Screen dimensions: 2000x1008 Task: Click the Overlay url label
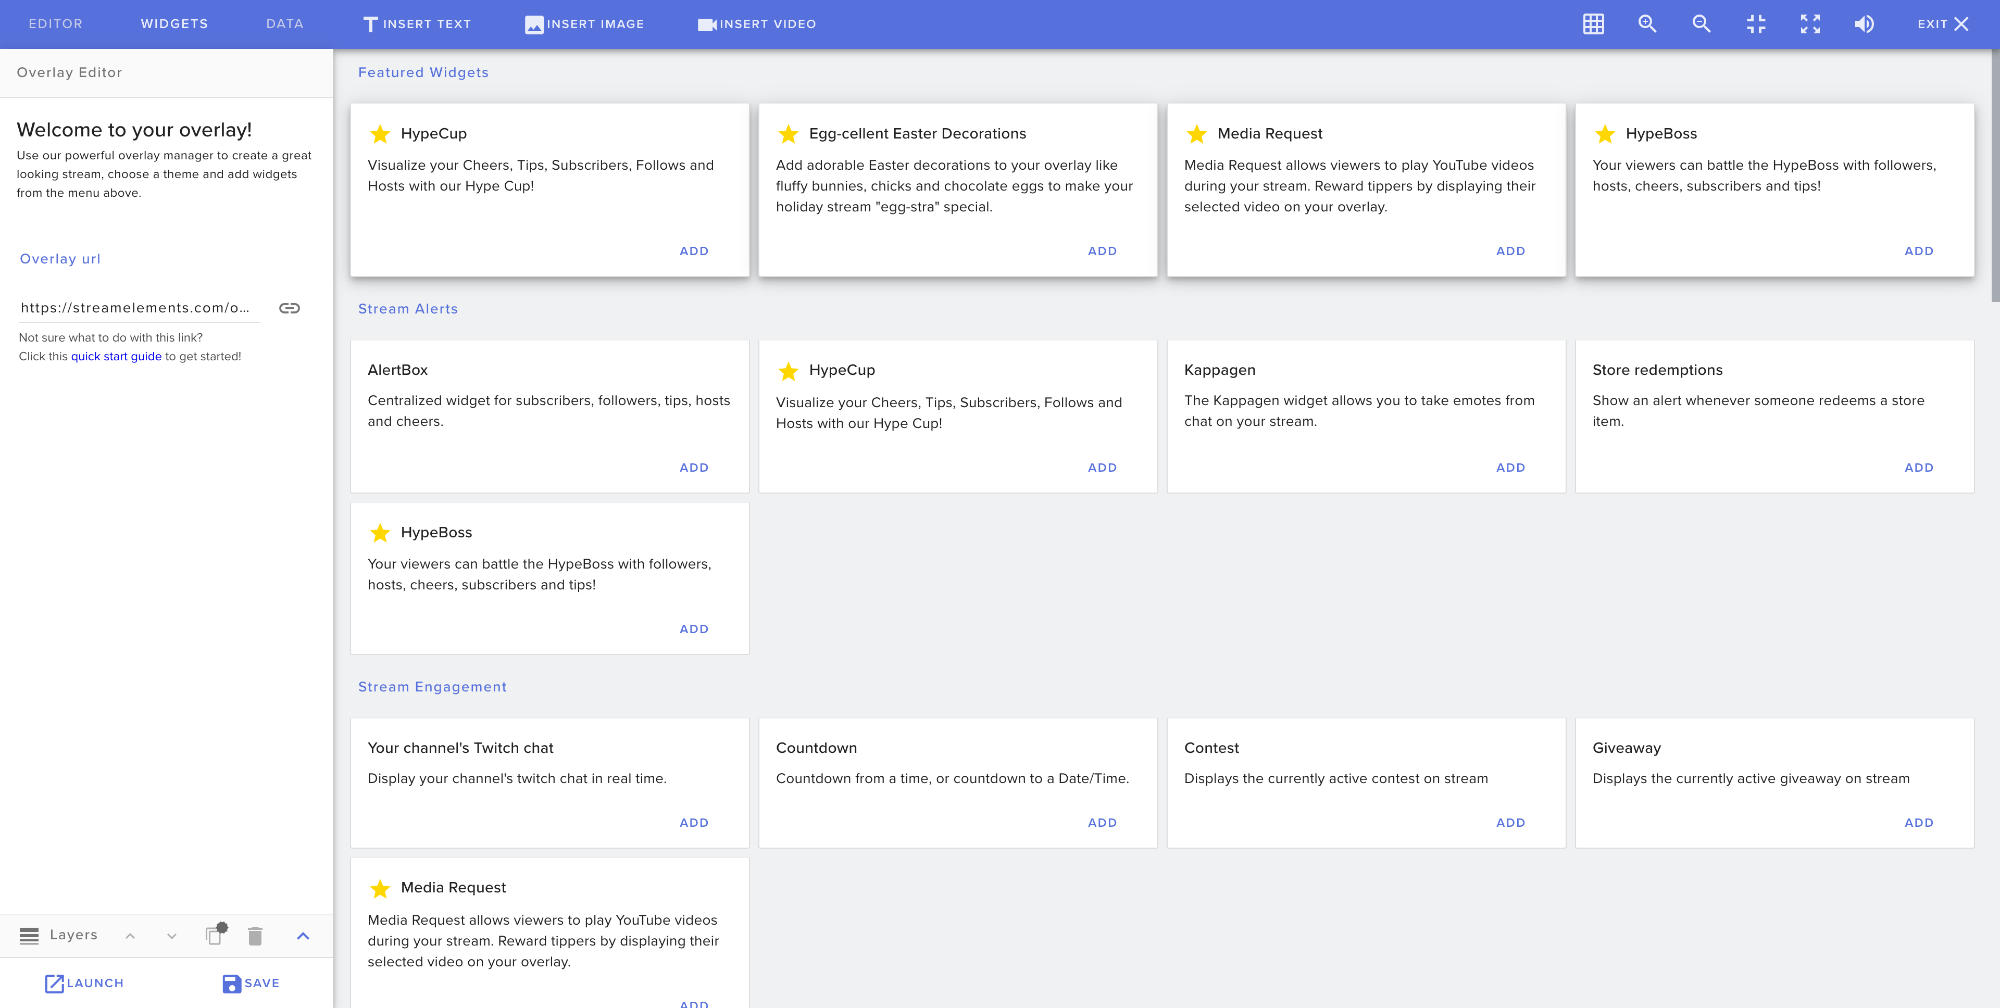(60, 259)
